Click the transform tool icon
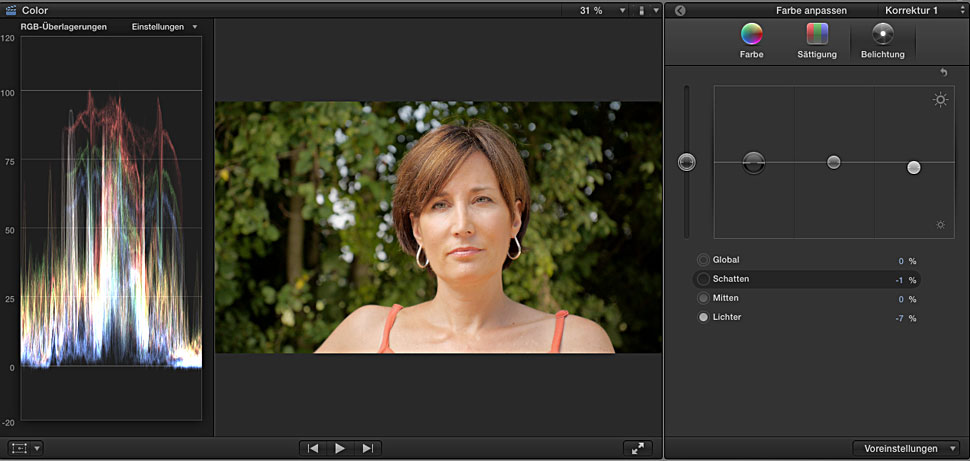This screenshot has width=970, height=461. [x=19, y=448]
